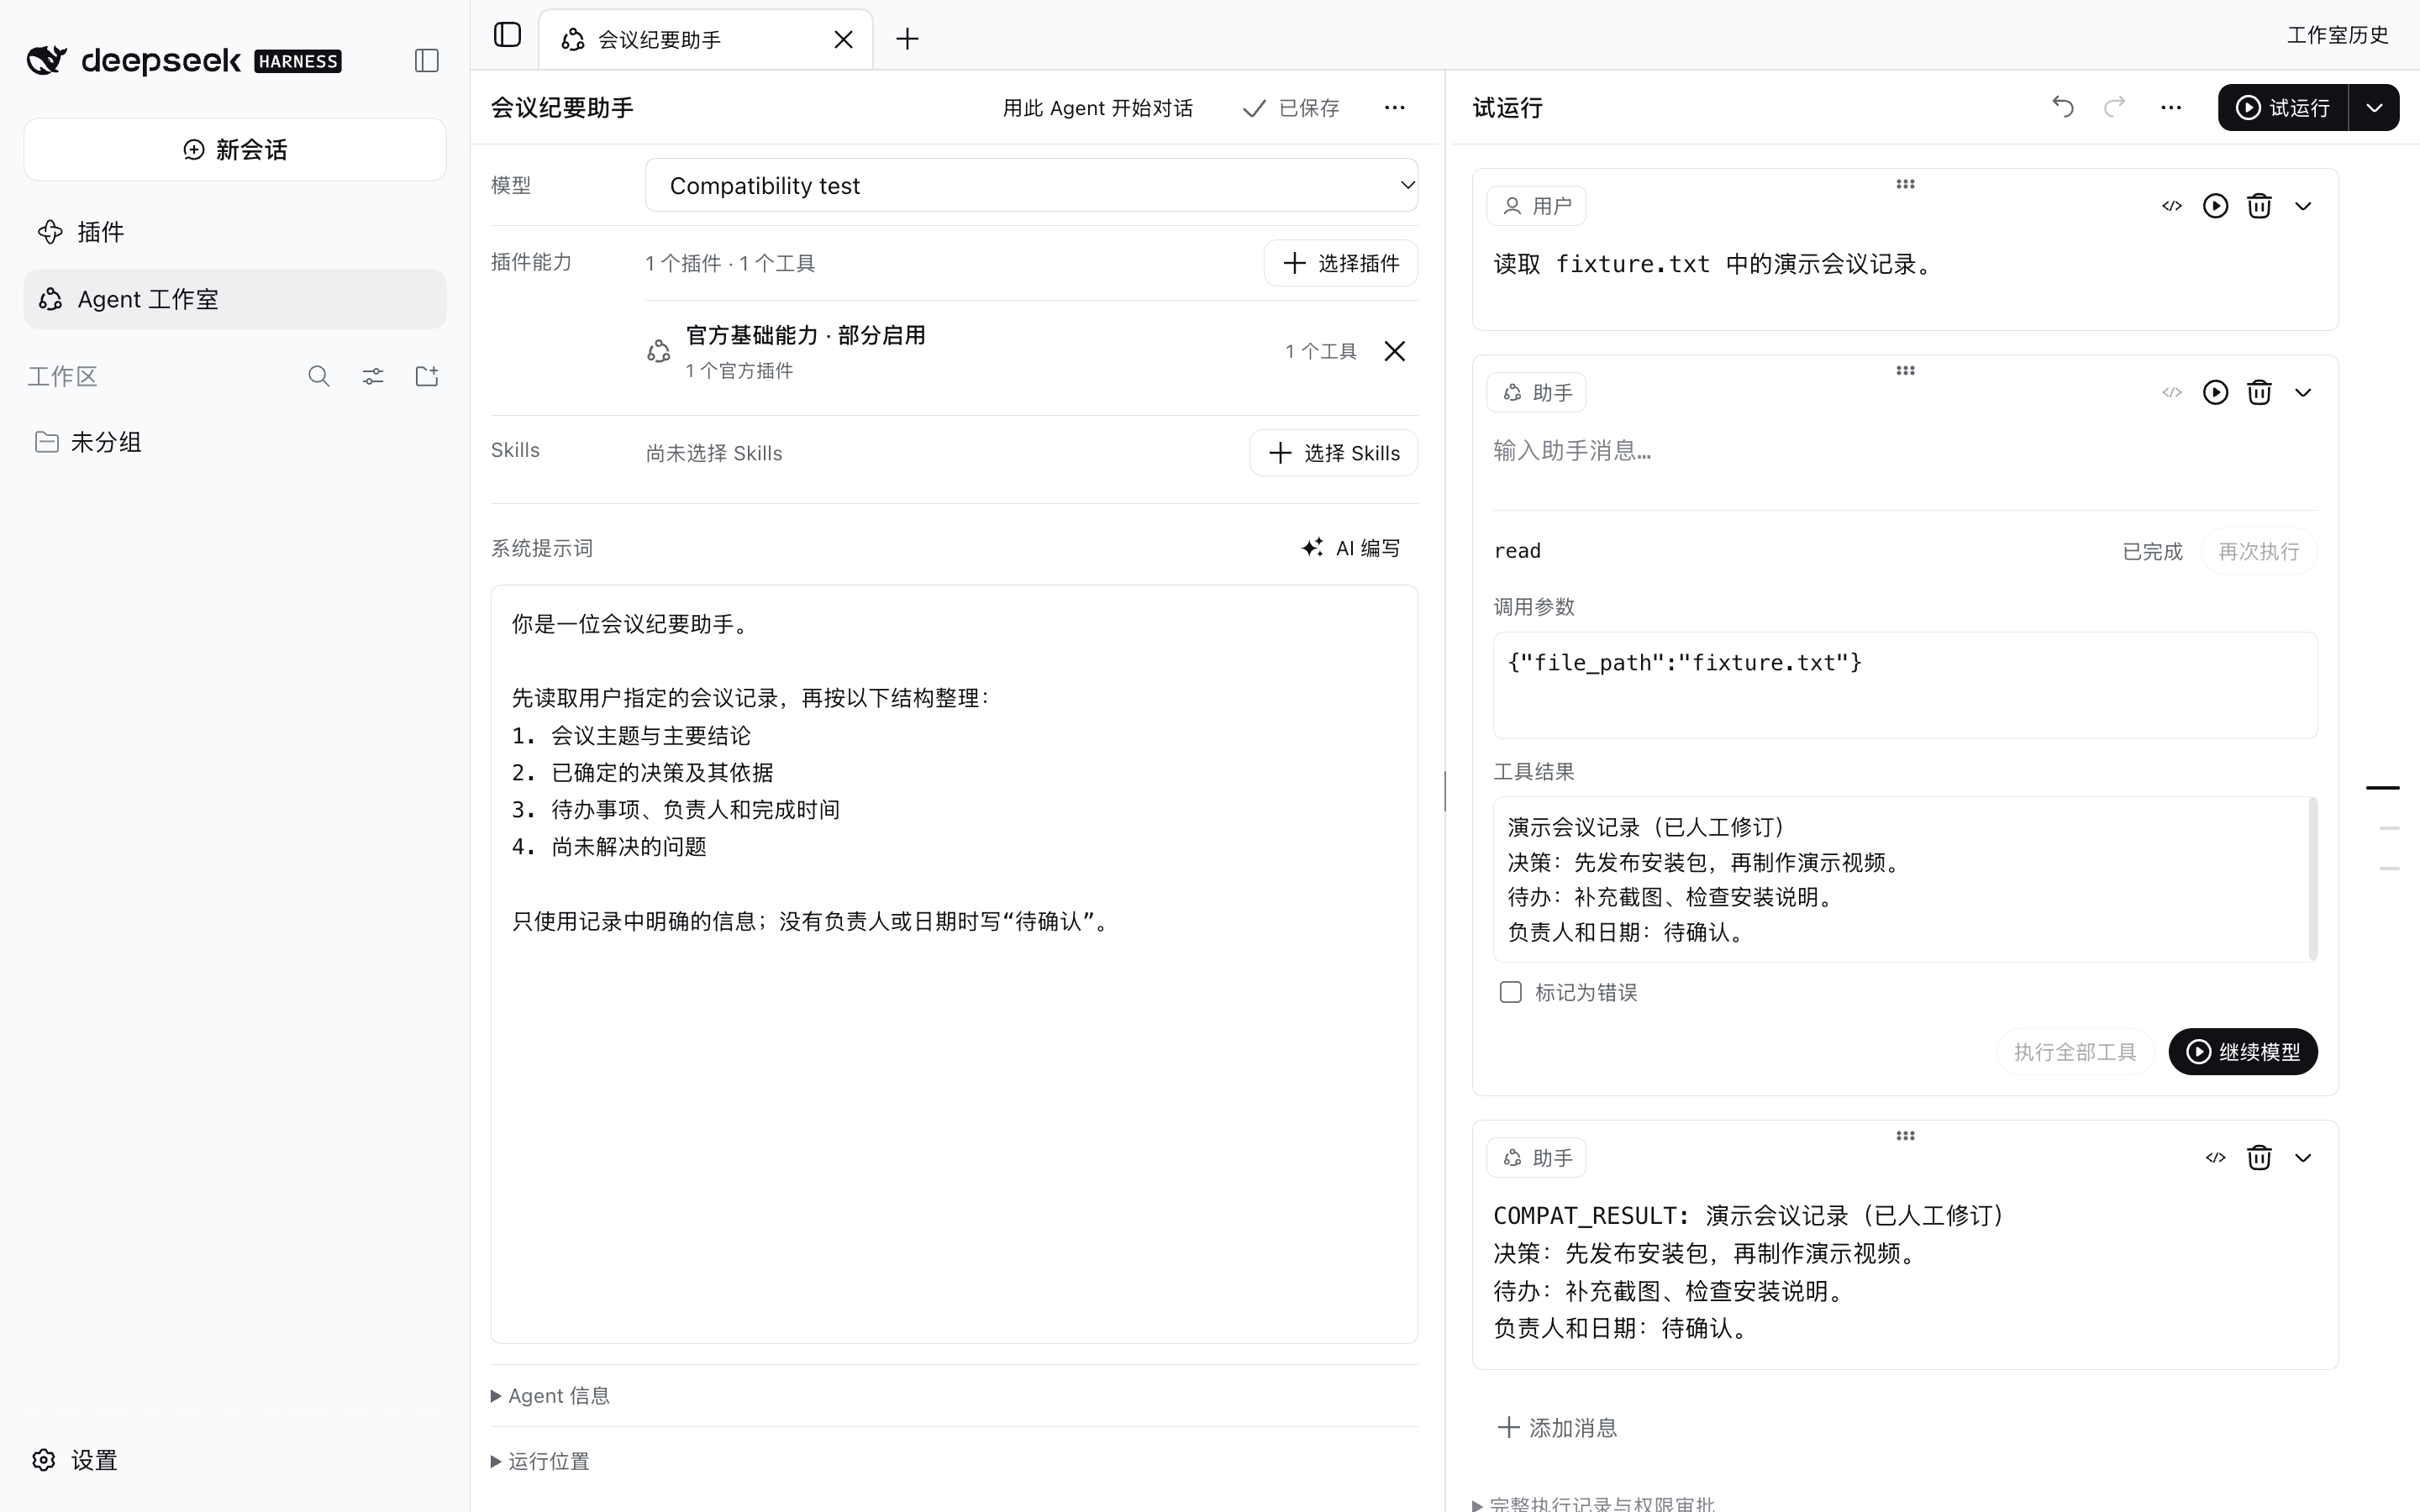
Task: Check the 标记为错误 checkbox
Action: 1510,992
